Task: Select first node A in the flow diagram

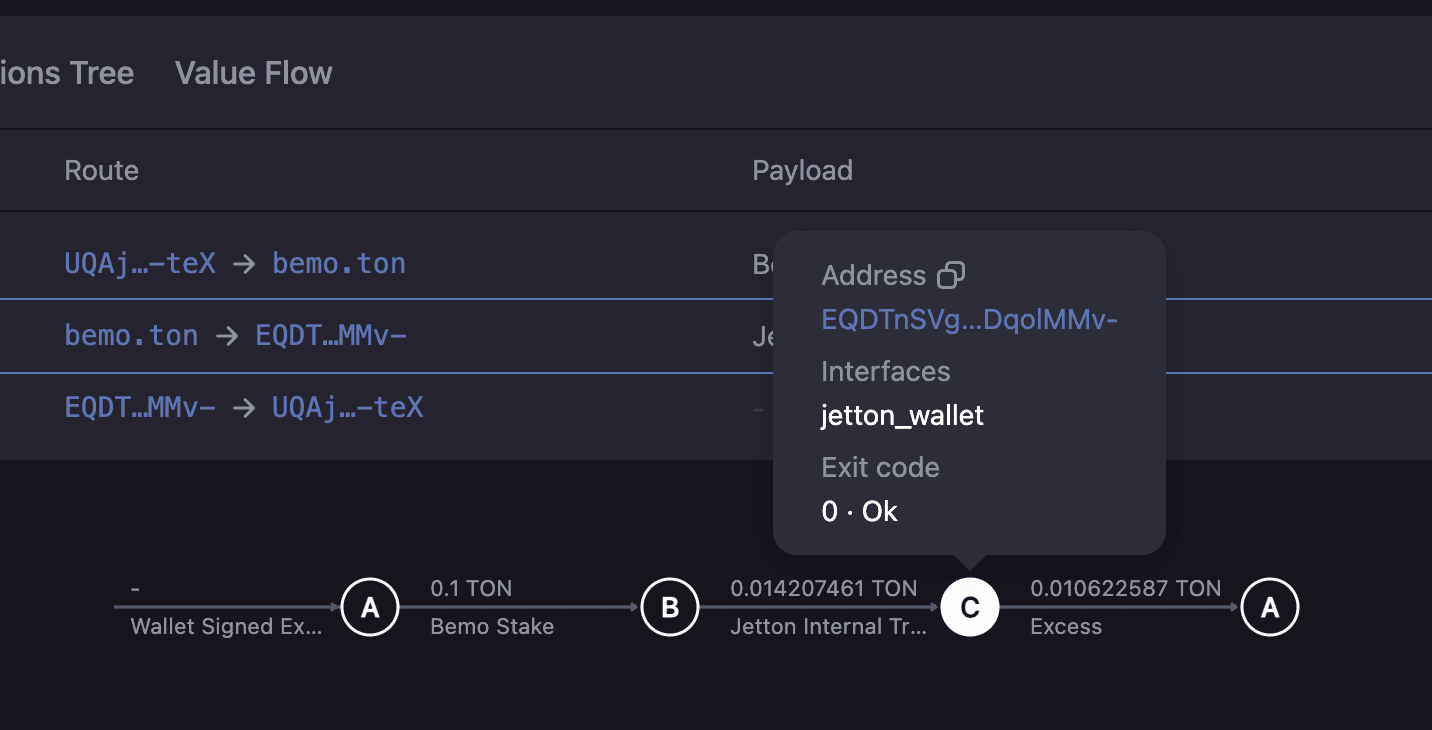Action: coord(370,607)
